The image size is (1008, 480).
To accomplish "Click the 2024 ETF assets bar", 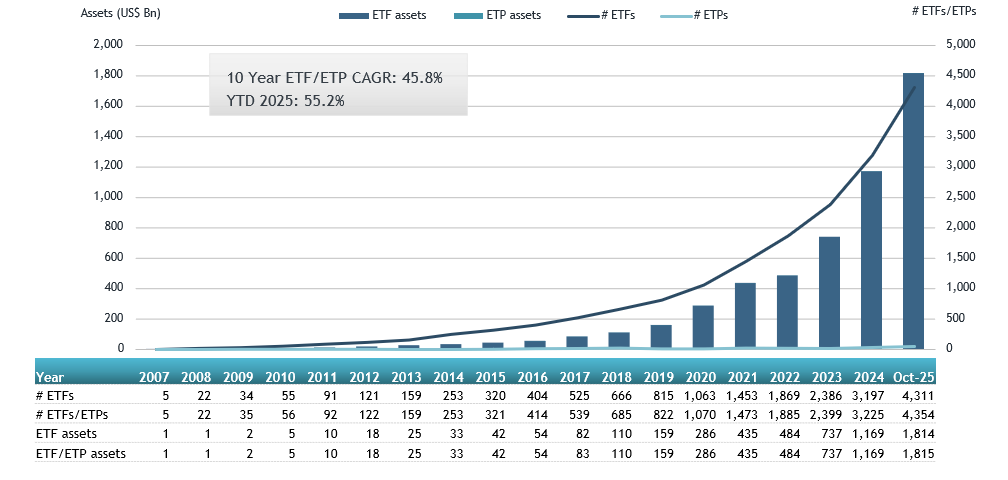I will pyautogui.click(x=871, y=260).
